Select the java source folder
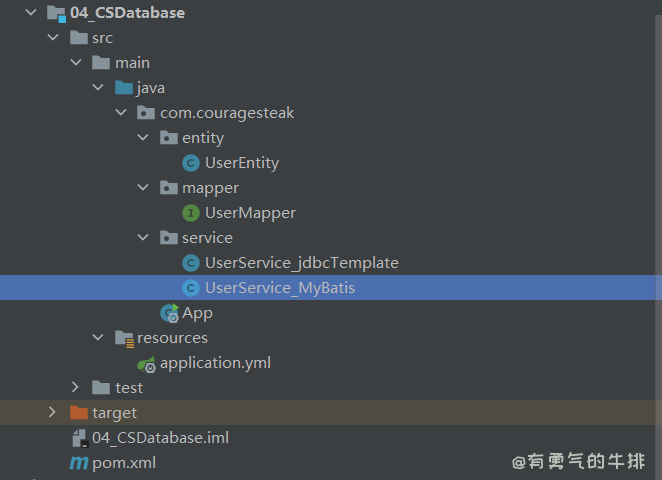Image resolution: width=662 pixels, height=480 pixels. click(150, 88)
